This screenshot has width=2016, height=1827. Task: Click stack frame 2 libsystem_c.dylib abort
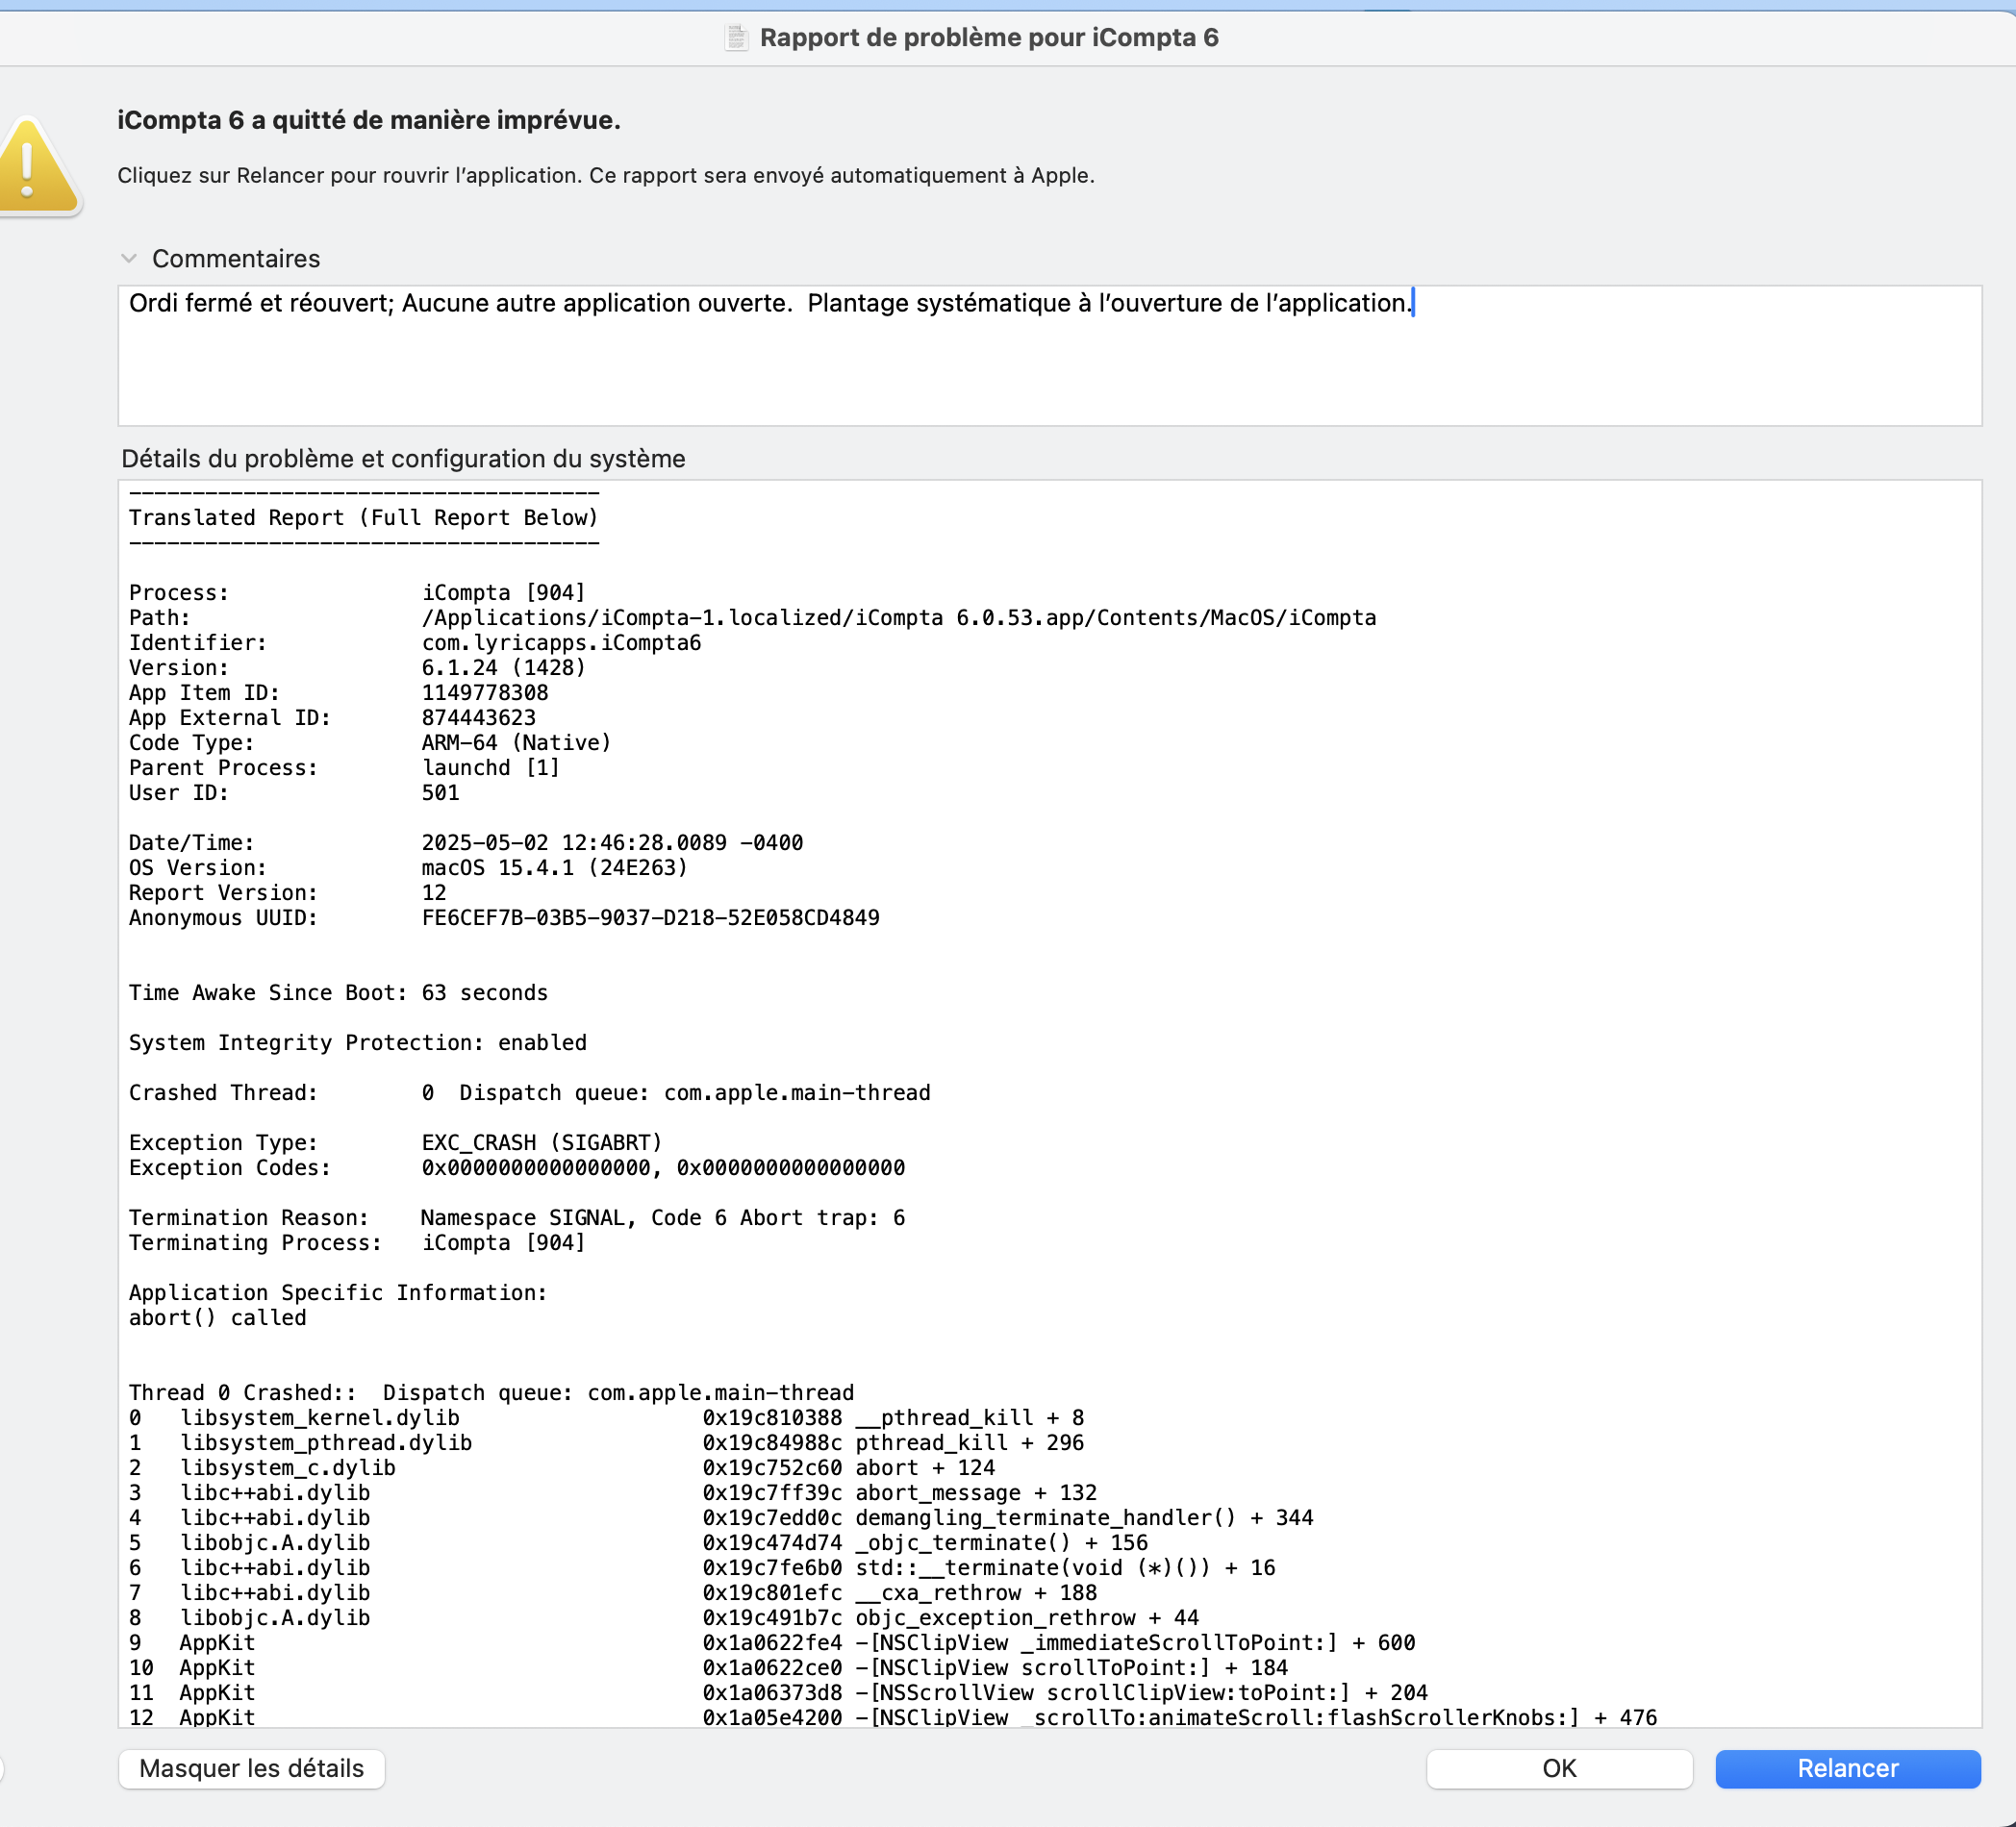tap(562, 1468)
